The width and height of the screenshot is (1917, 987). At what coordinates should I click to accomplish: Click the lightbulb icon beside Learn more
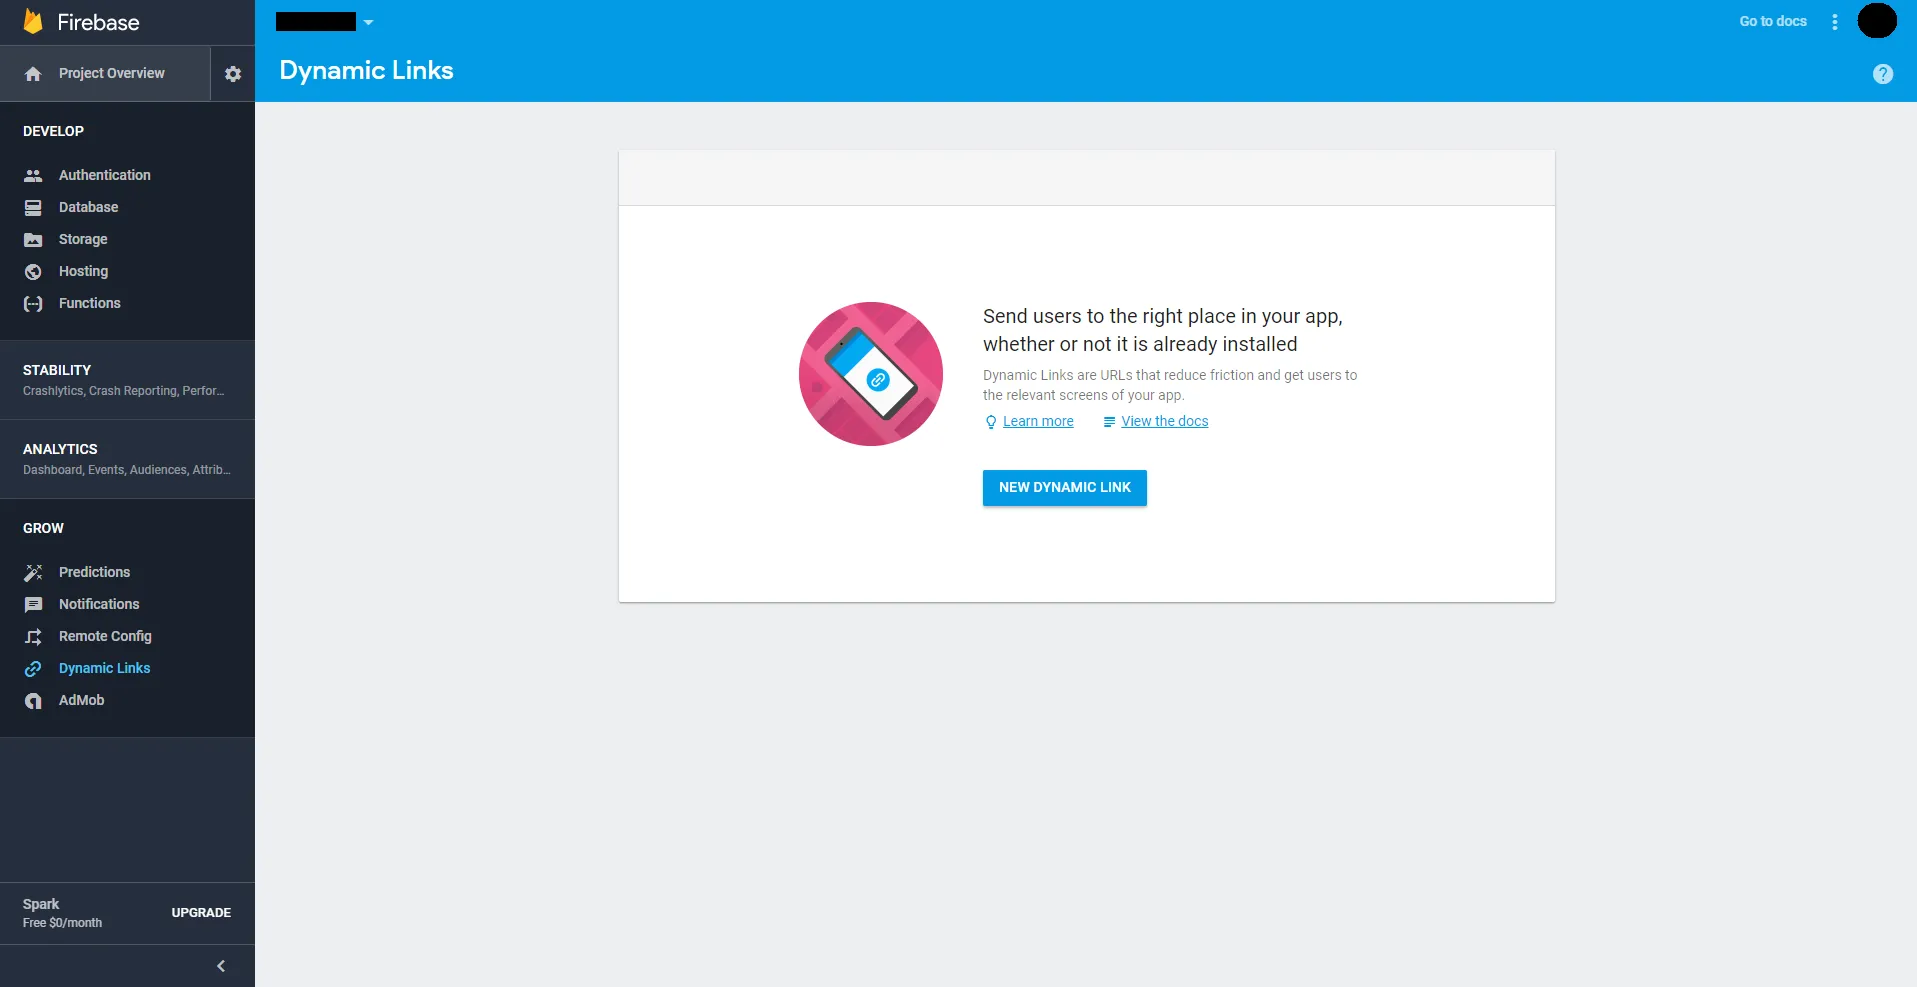991,422
